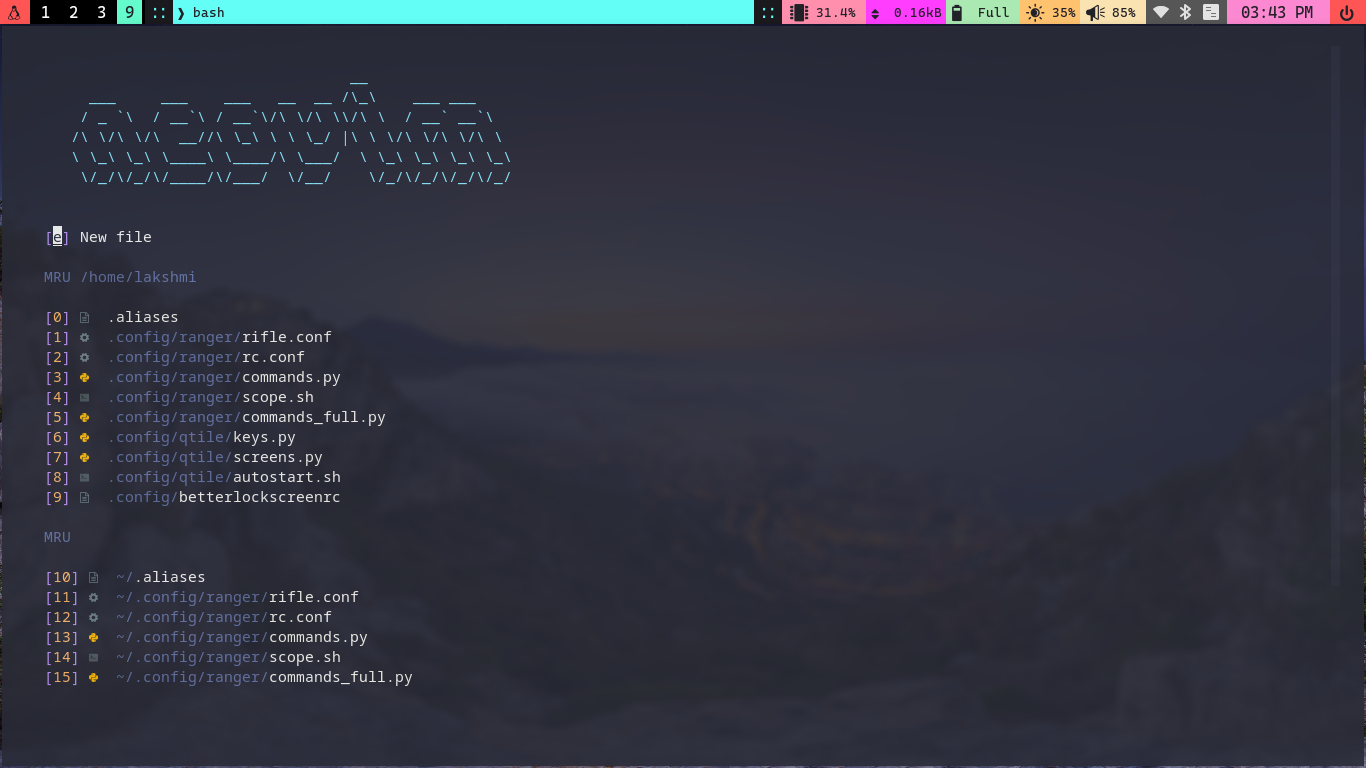Click the file icon on row [9]
The image size is (1366, 768).
85,497
